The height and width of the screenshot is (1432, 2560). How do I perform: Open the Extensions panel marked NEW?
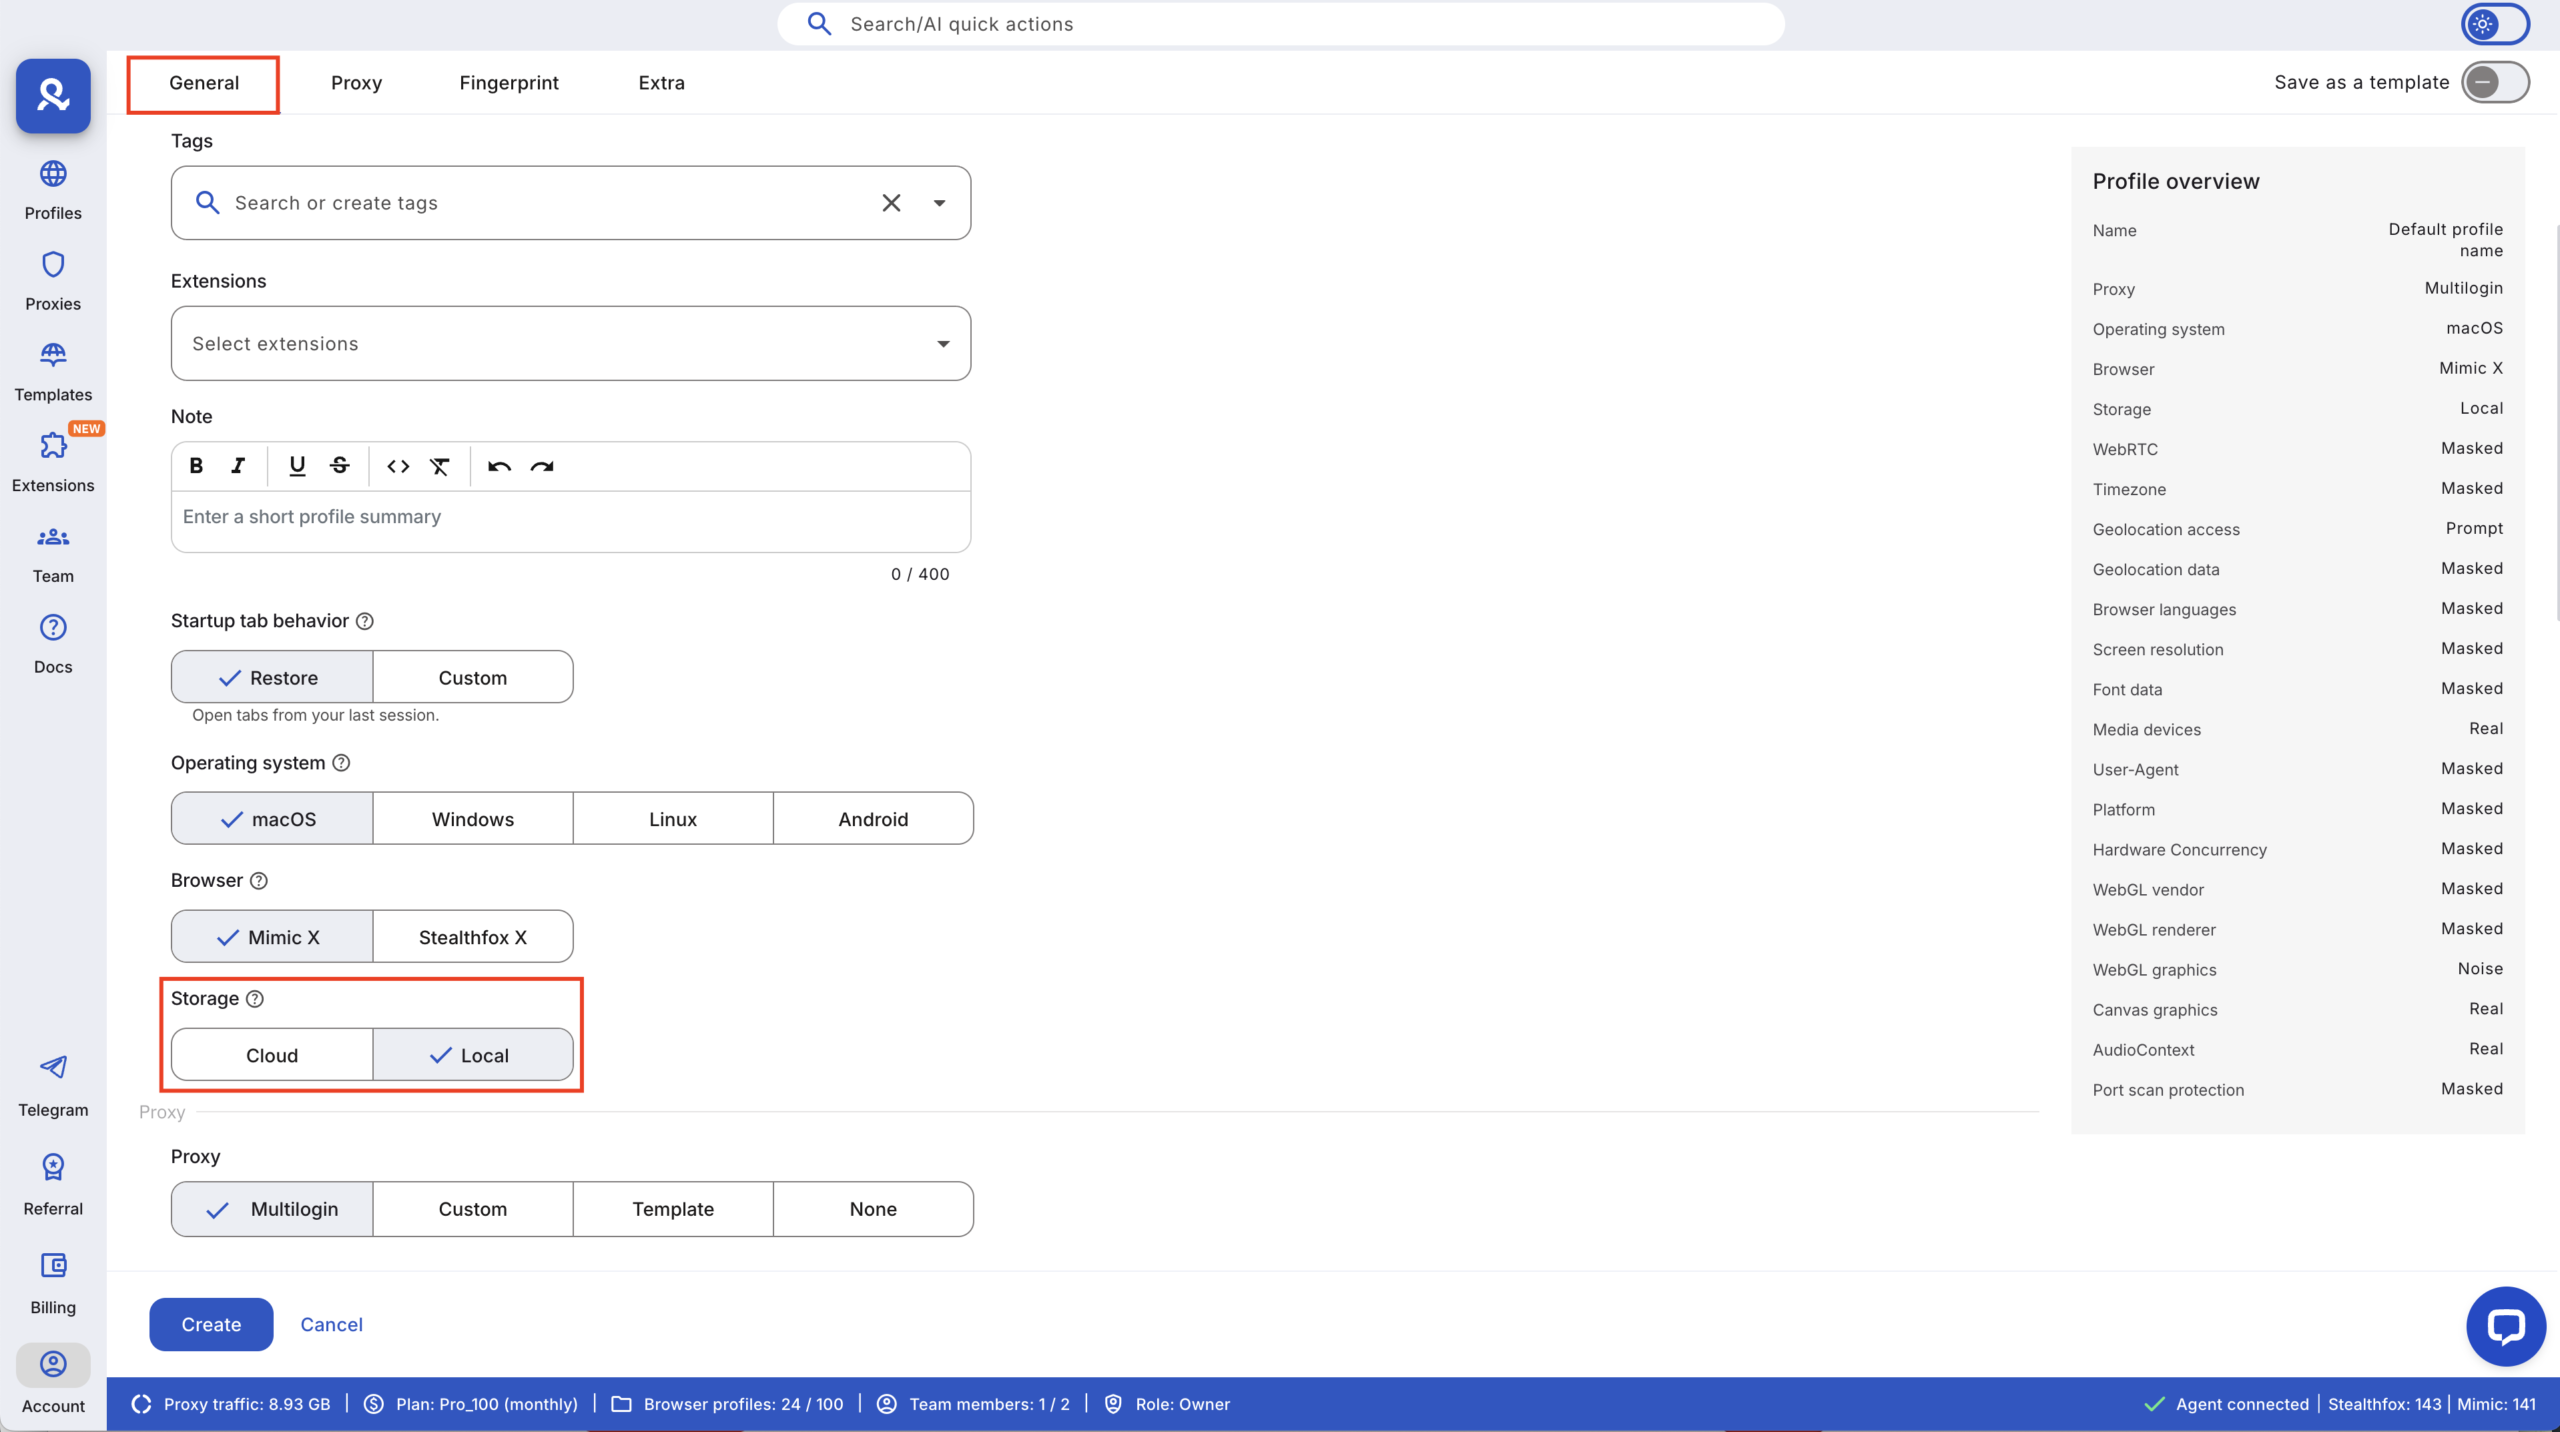(52, 458)
